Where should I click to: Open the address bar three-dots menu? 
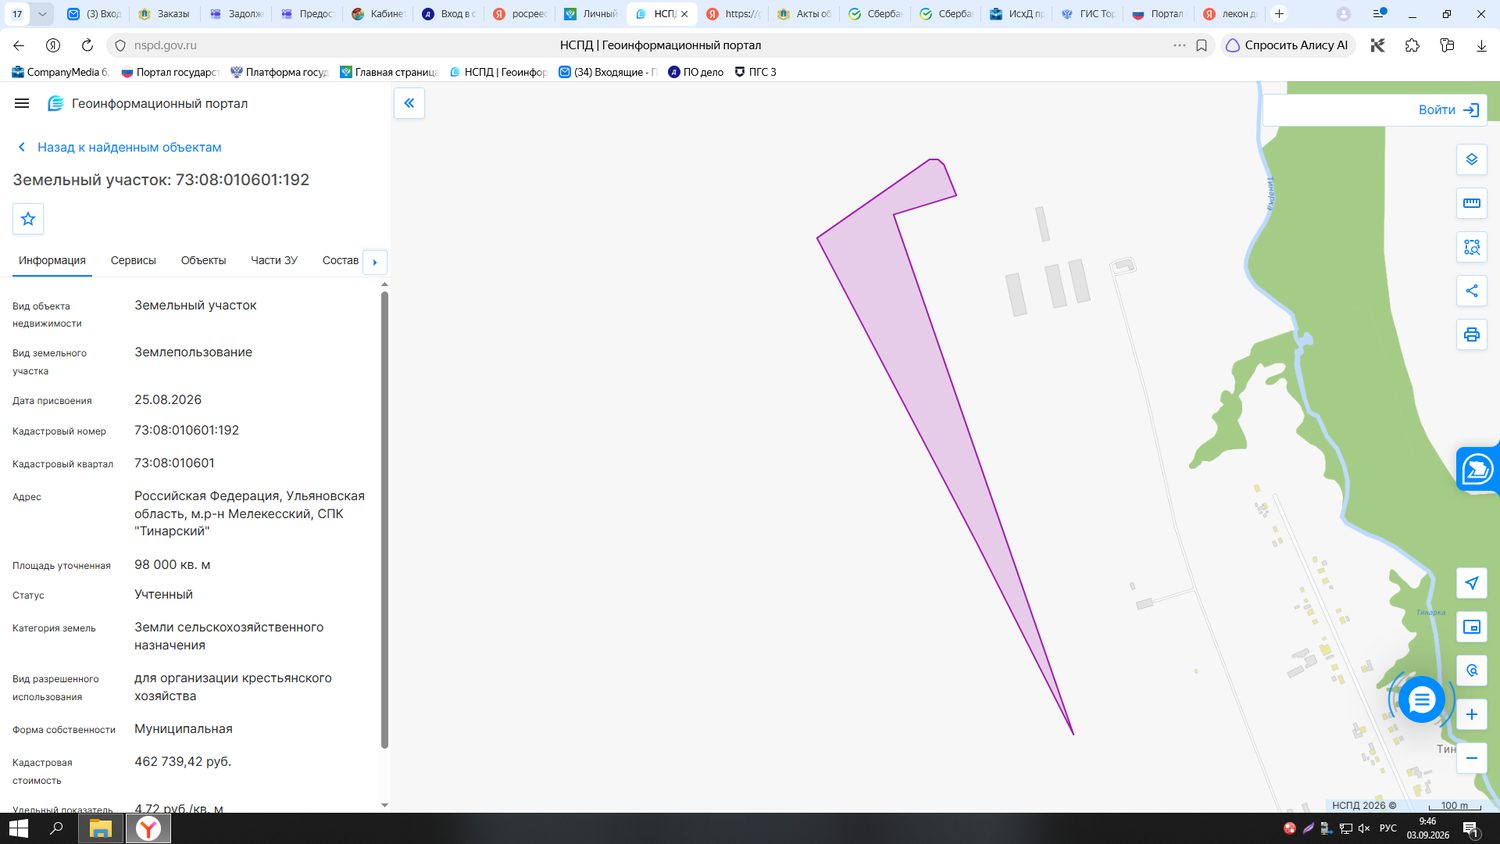(x=1180, y=45)
